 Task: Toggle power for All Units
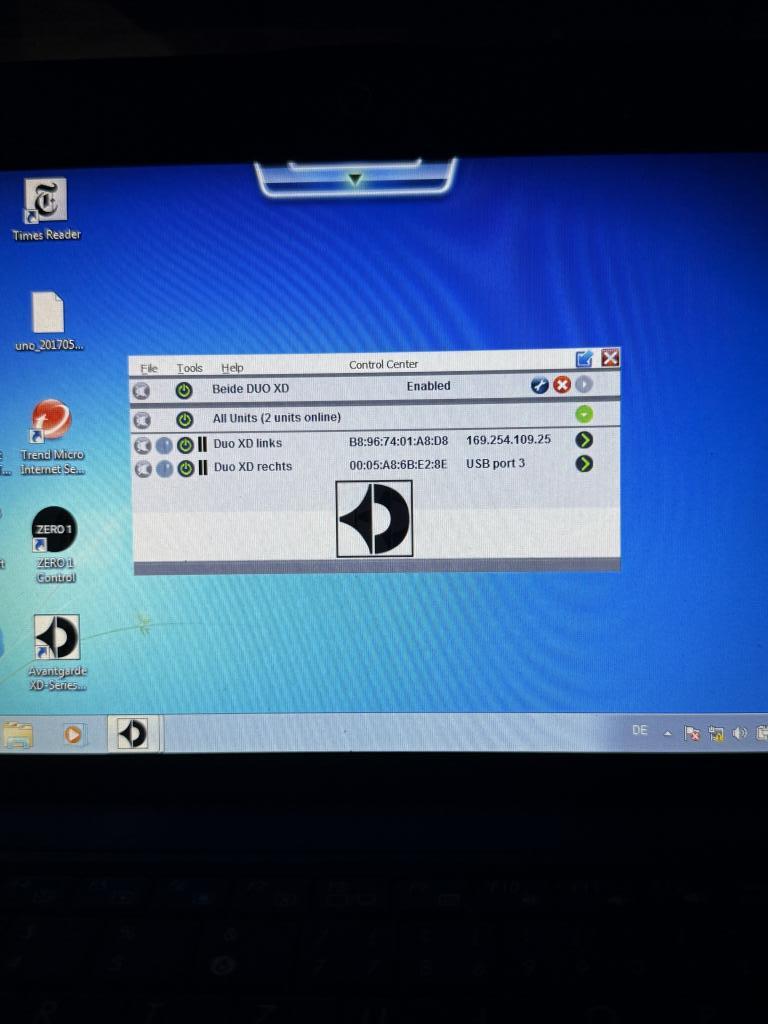[x=184, y=419]
